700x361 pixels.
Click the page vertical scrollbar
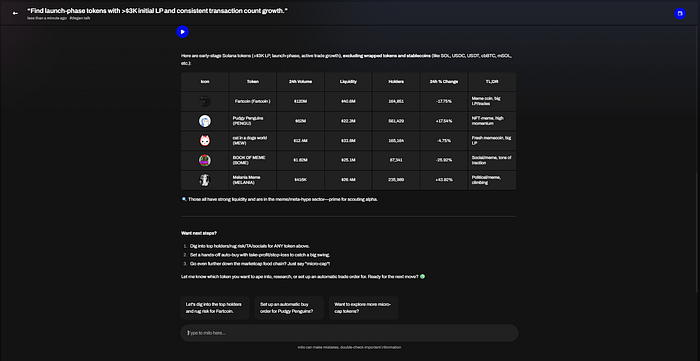pyautogui.click(x=697, y=232)
